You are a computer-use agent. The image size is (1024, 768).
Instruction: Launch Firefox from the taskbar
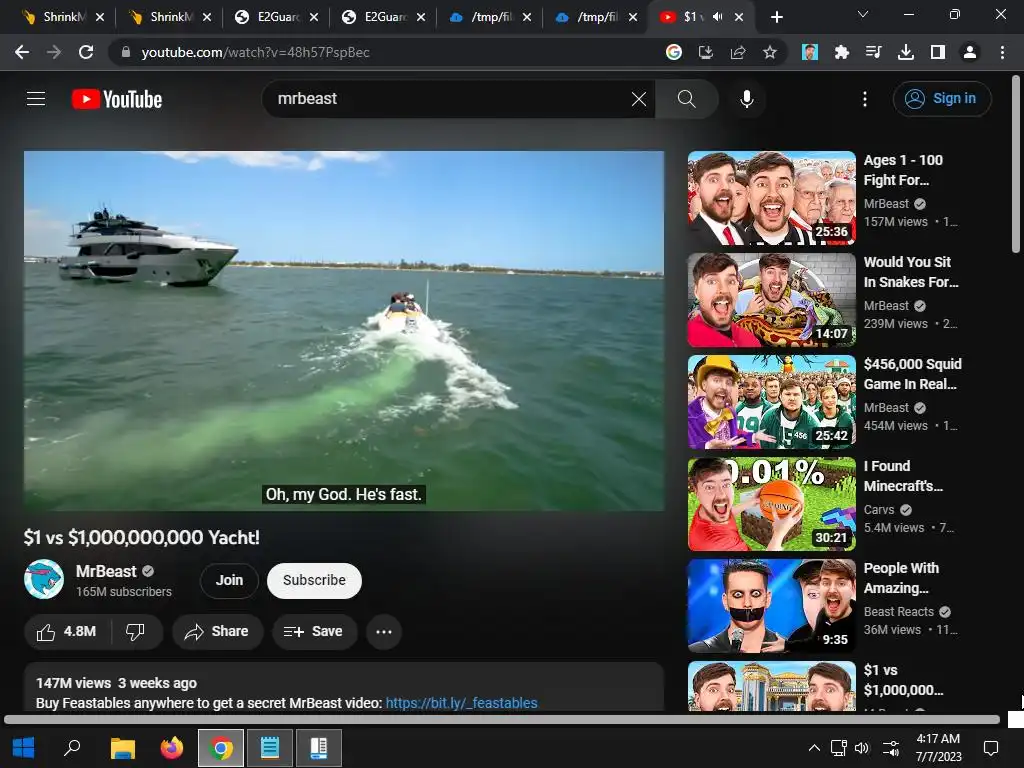pos(172,748)
